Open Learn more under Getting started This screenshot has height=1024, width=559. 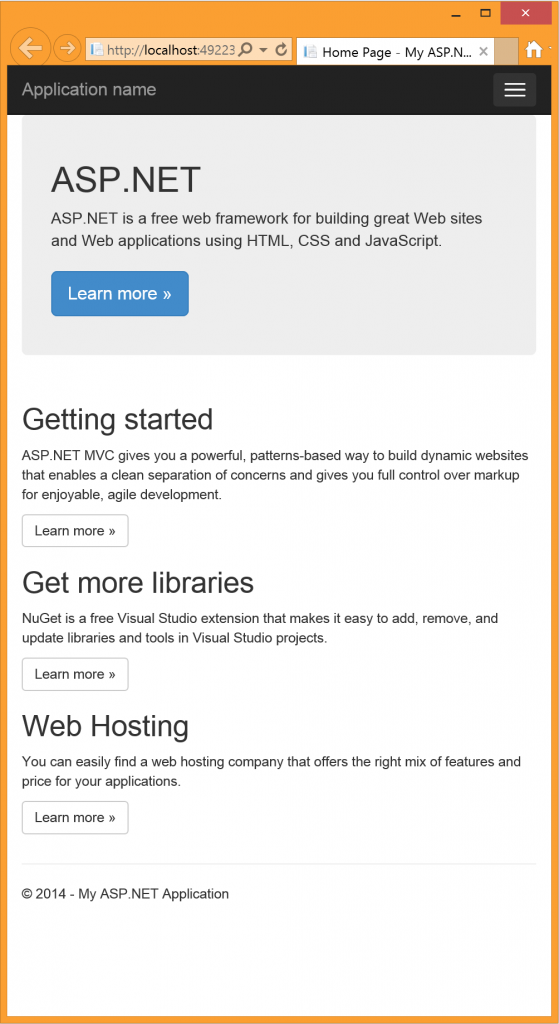(75, 530)
